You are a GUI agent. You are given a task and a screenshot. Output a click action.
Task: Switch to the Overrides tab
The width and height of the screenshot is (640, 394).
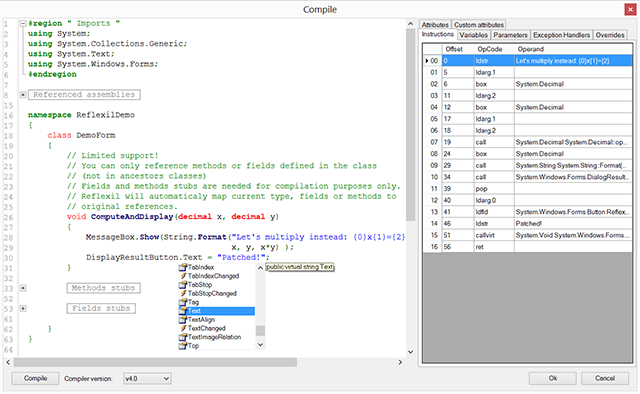pyautogui.click(x=610, y=35)
